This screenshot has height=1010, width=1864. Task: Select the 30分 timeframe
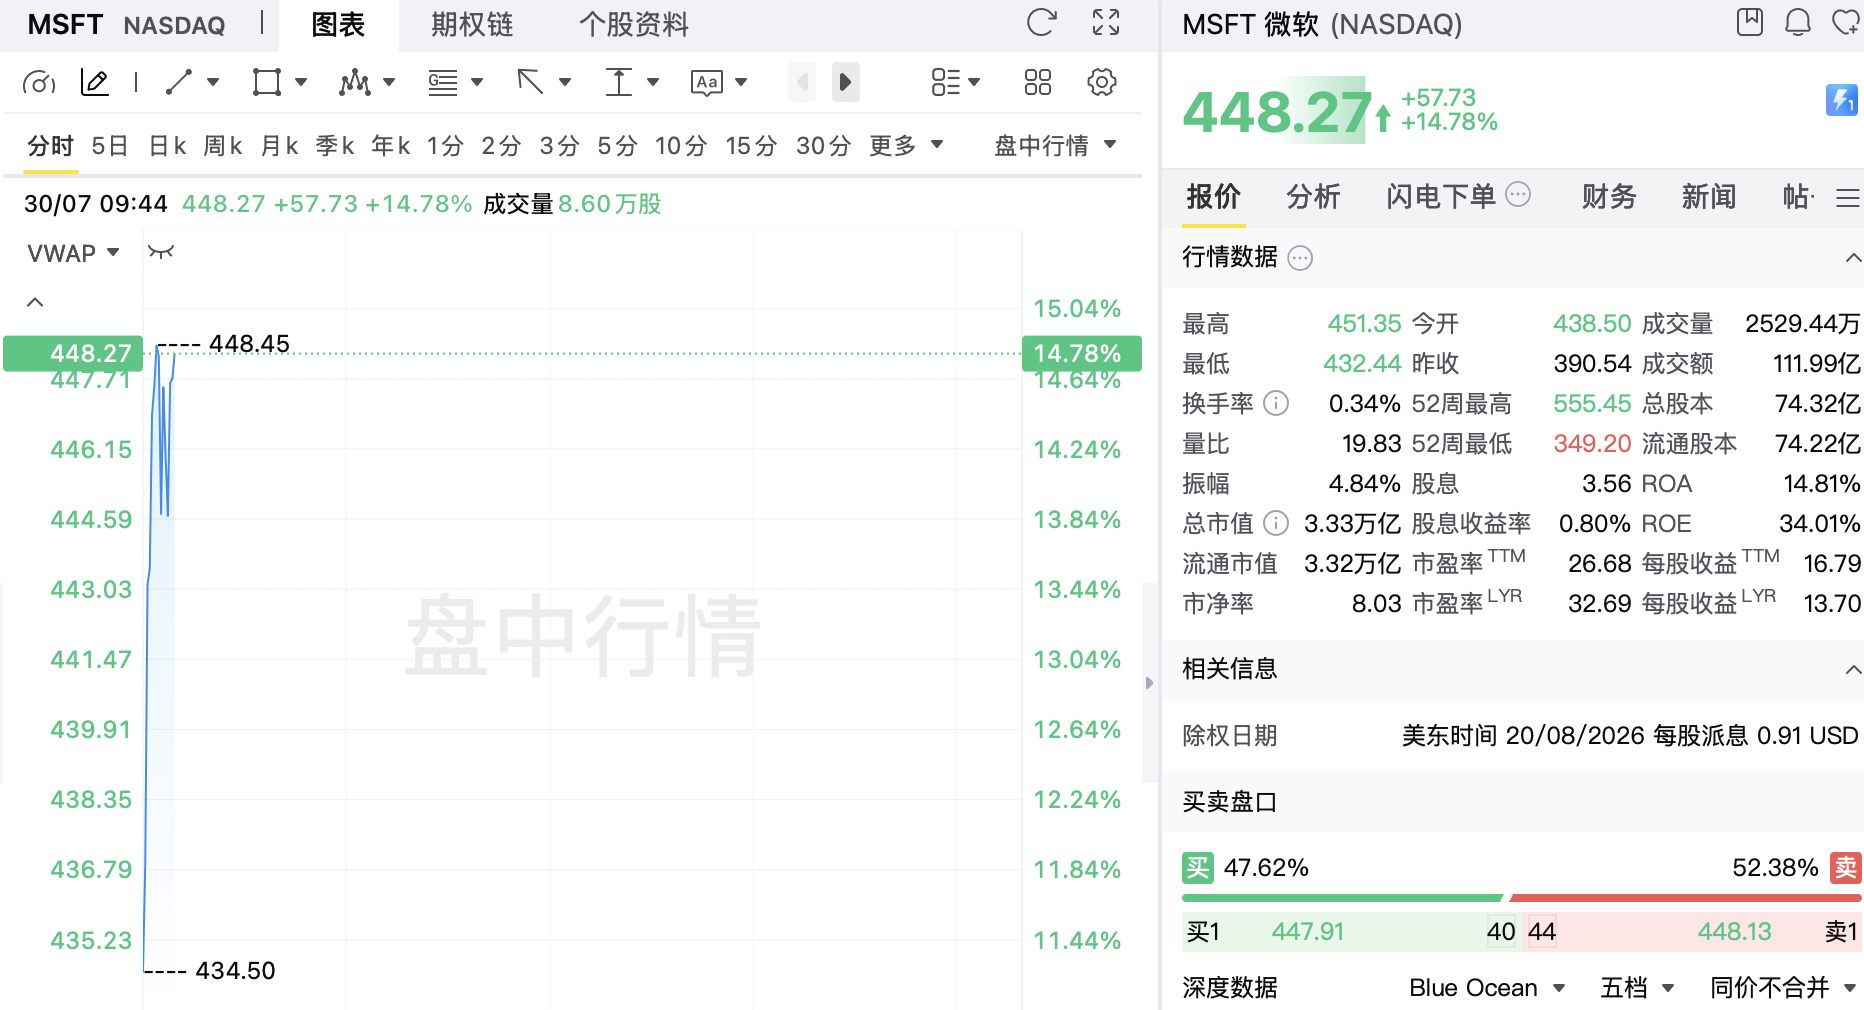point(823,146)
